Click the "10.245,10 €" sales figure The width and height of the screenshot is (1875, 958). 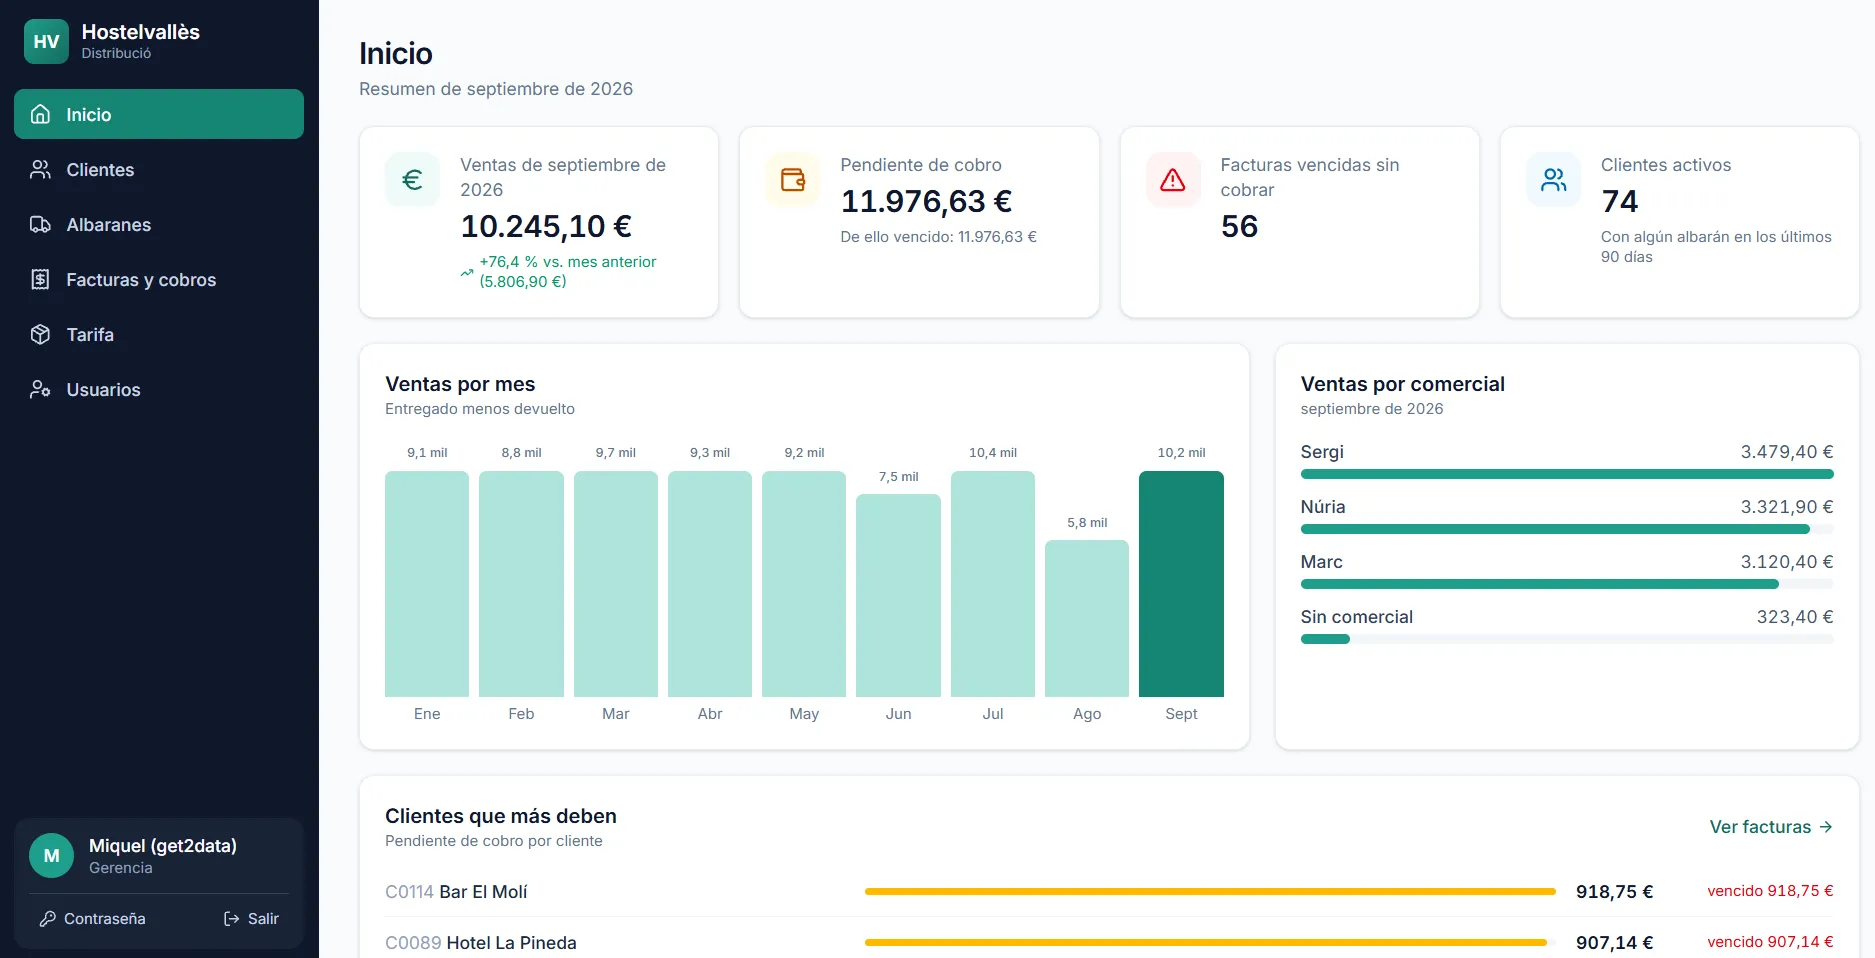(546, 226)
